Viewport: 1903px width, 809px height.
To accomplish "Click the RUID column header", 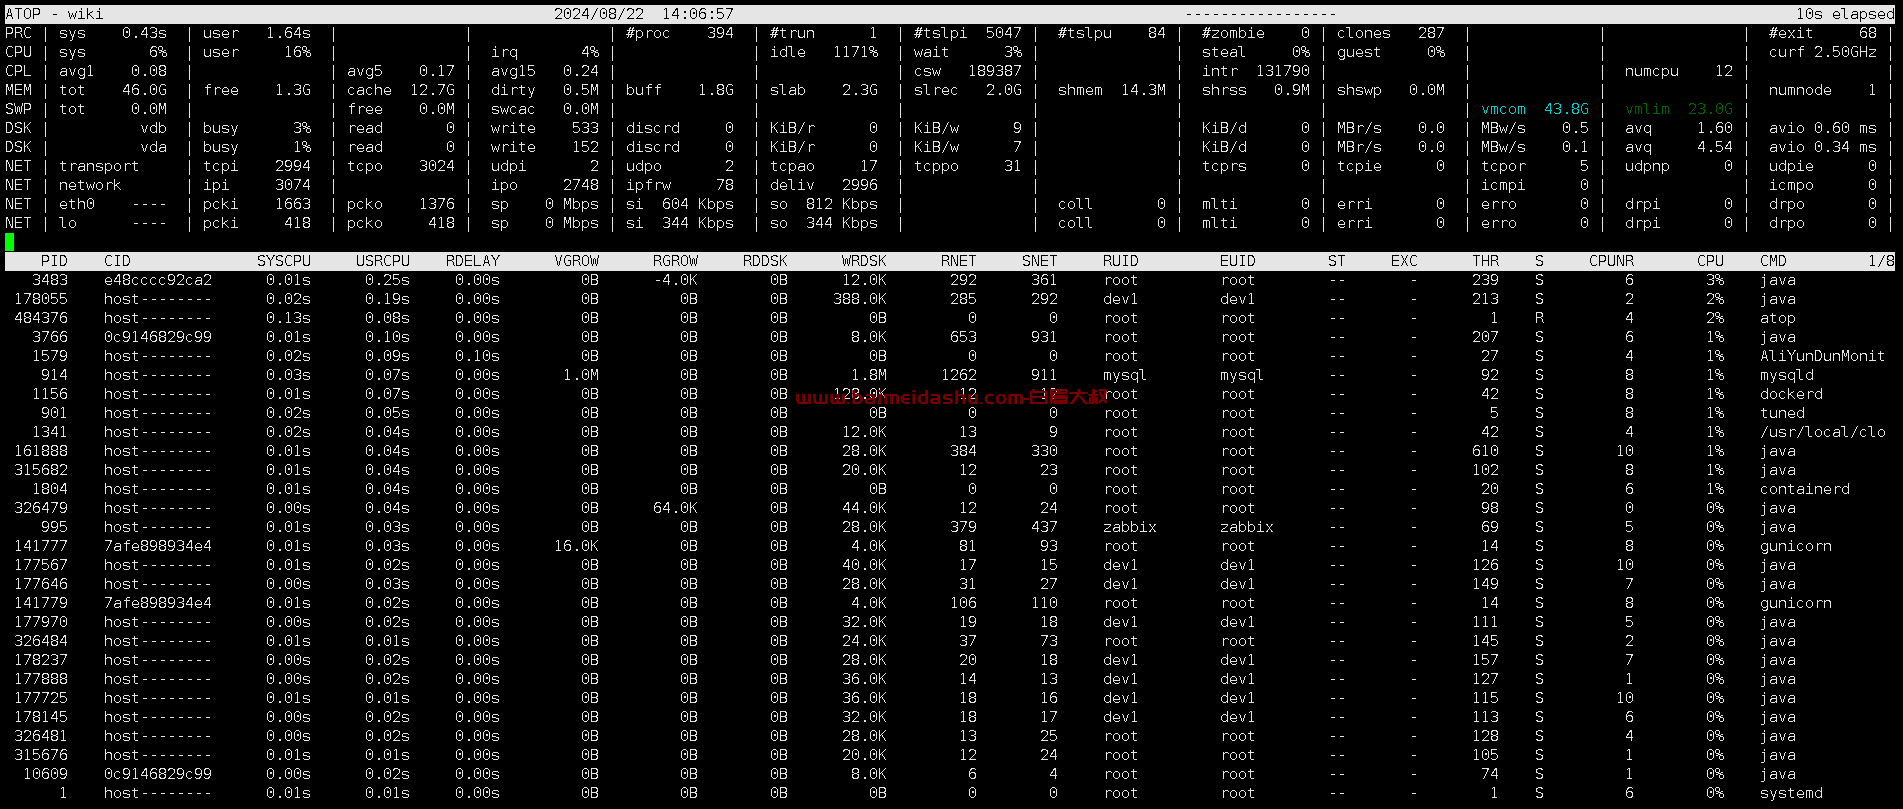I will coord(1121,261).
